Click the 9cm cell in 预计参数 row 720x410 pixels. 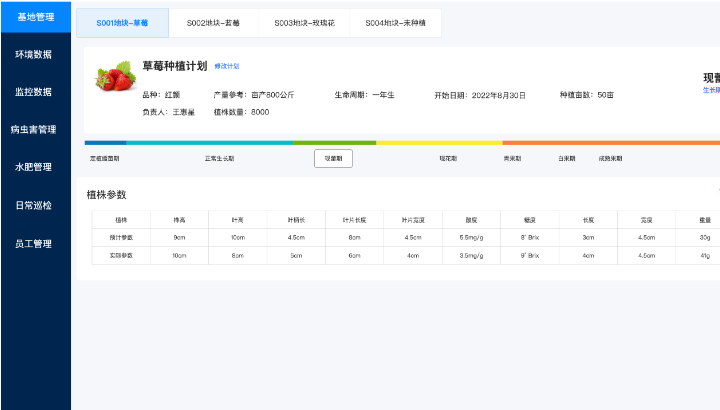tap(180, 237)
